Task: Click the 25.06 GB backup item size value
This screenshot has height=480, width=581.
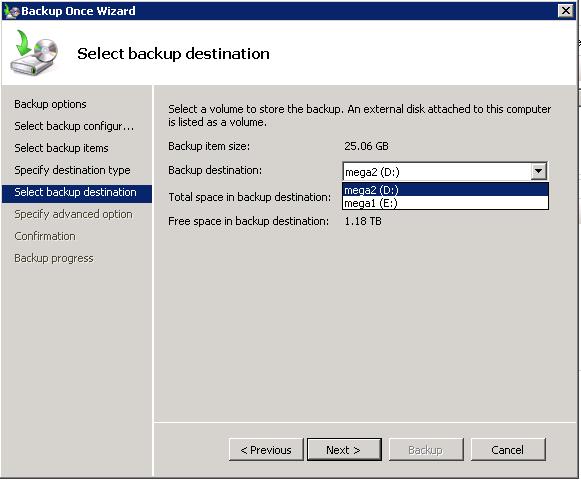Action: pyautogui.click(x=366, y=146)
